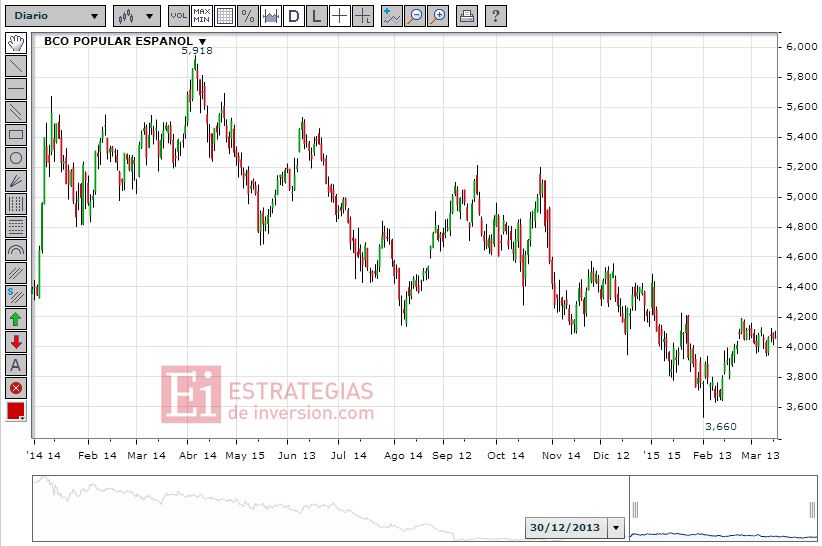Select the arcs drawing tool

pyautogui.click(x=16, y=250)
